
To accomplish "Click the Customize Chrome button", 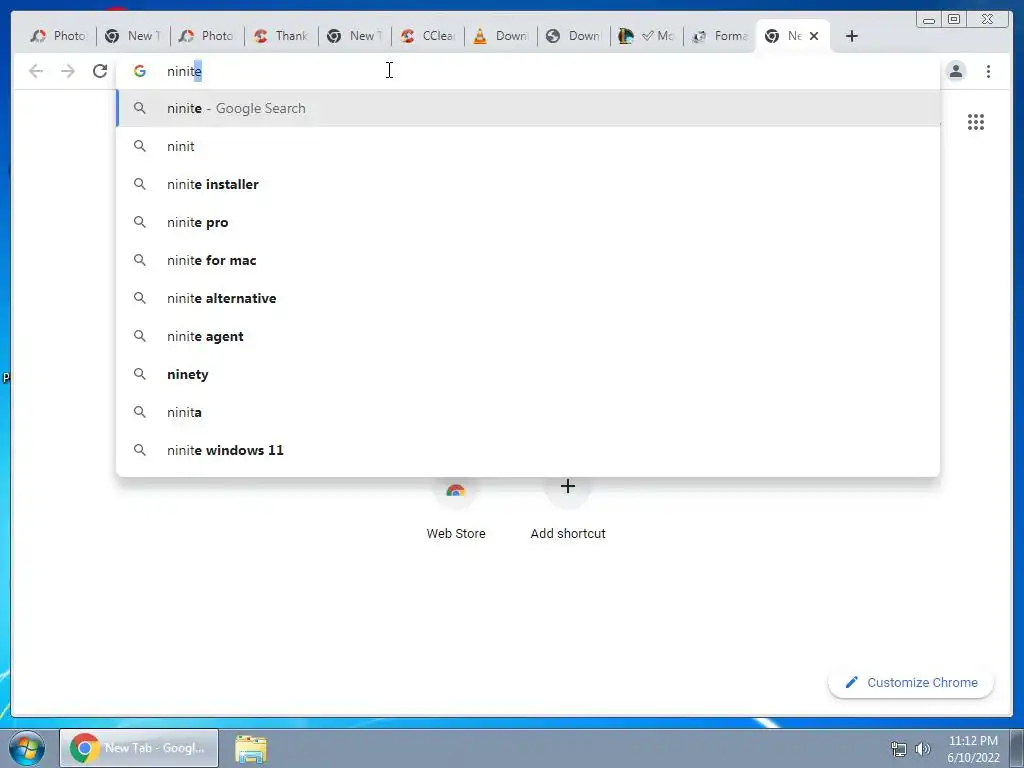I will click(x=911, y=682).
